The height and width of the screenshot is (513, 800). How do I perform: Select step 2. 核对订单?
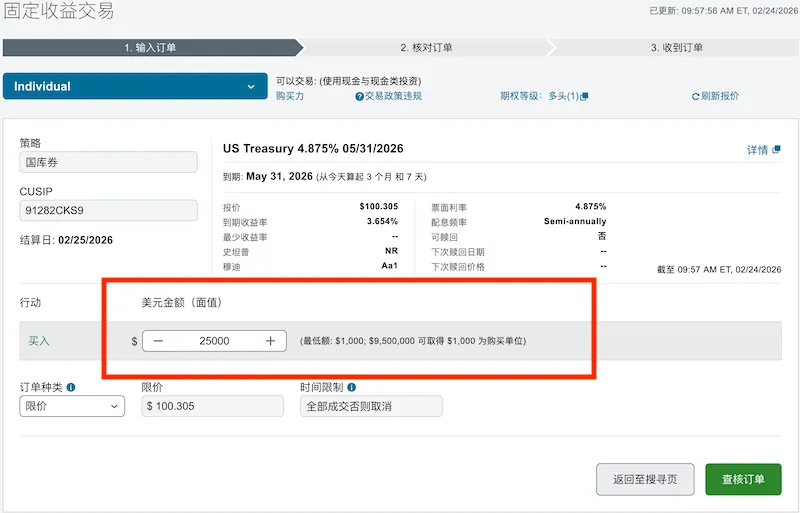click(427, 47)
